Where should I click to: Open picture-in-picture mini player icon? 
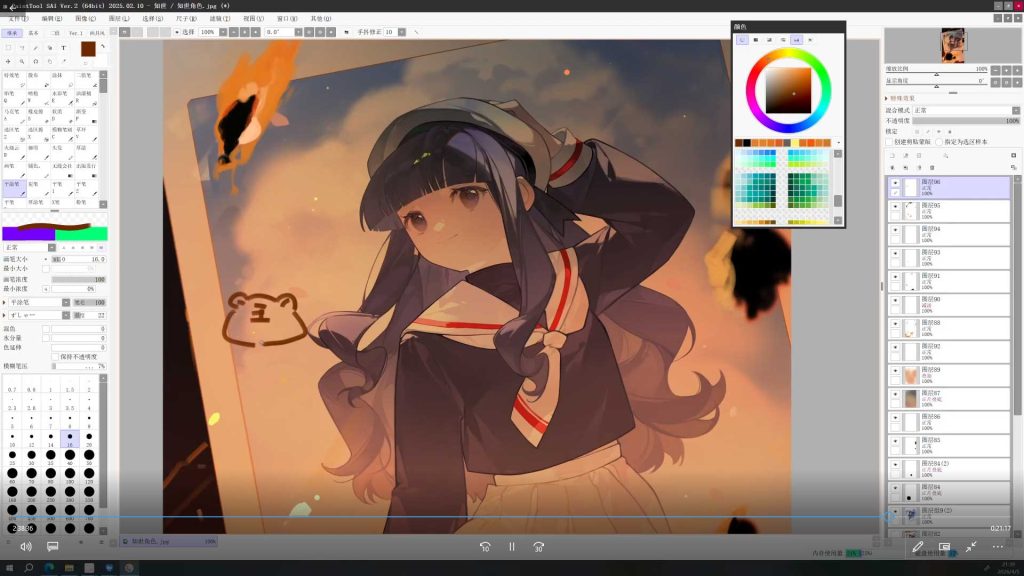(x=944, y=547)
